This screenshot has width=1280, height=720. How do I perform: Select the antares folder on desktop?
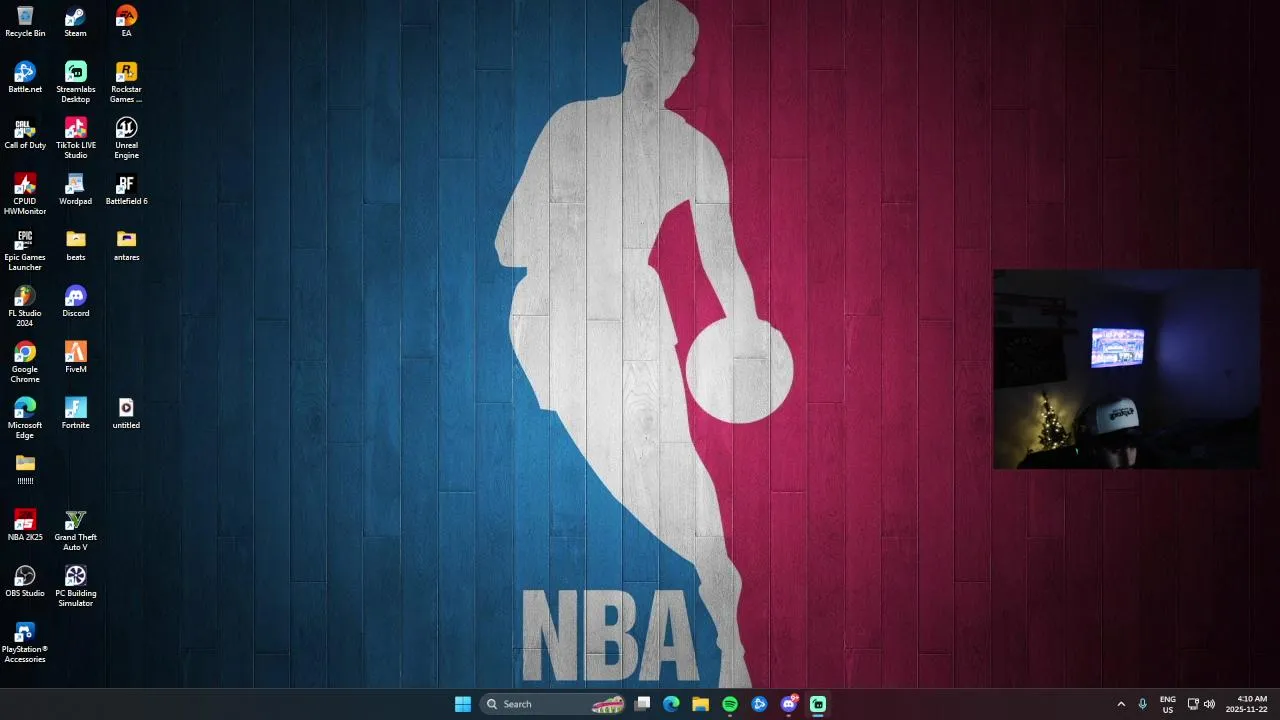pos(126,245)
